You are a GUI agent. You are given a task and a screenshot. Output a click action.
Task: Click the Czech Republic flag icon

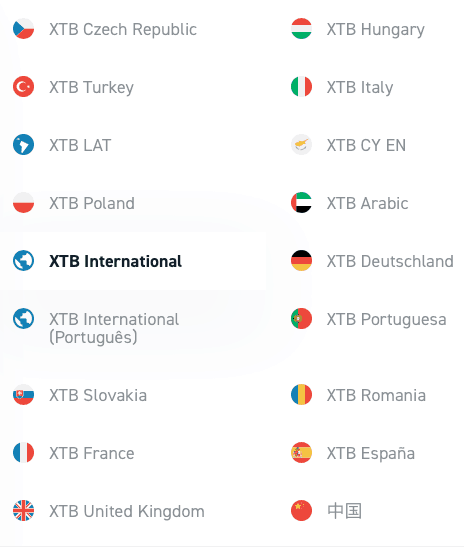click(x=23, y=29)
